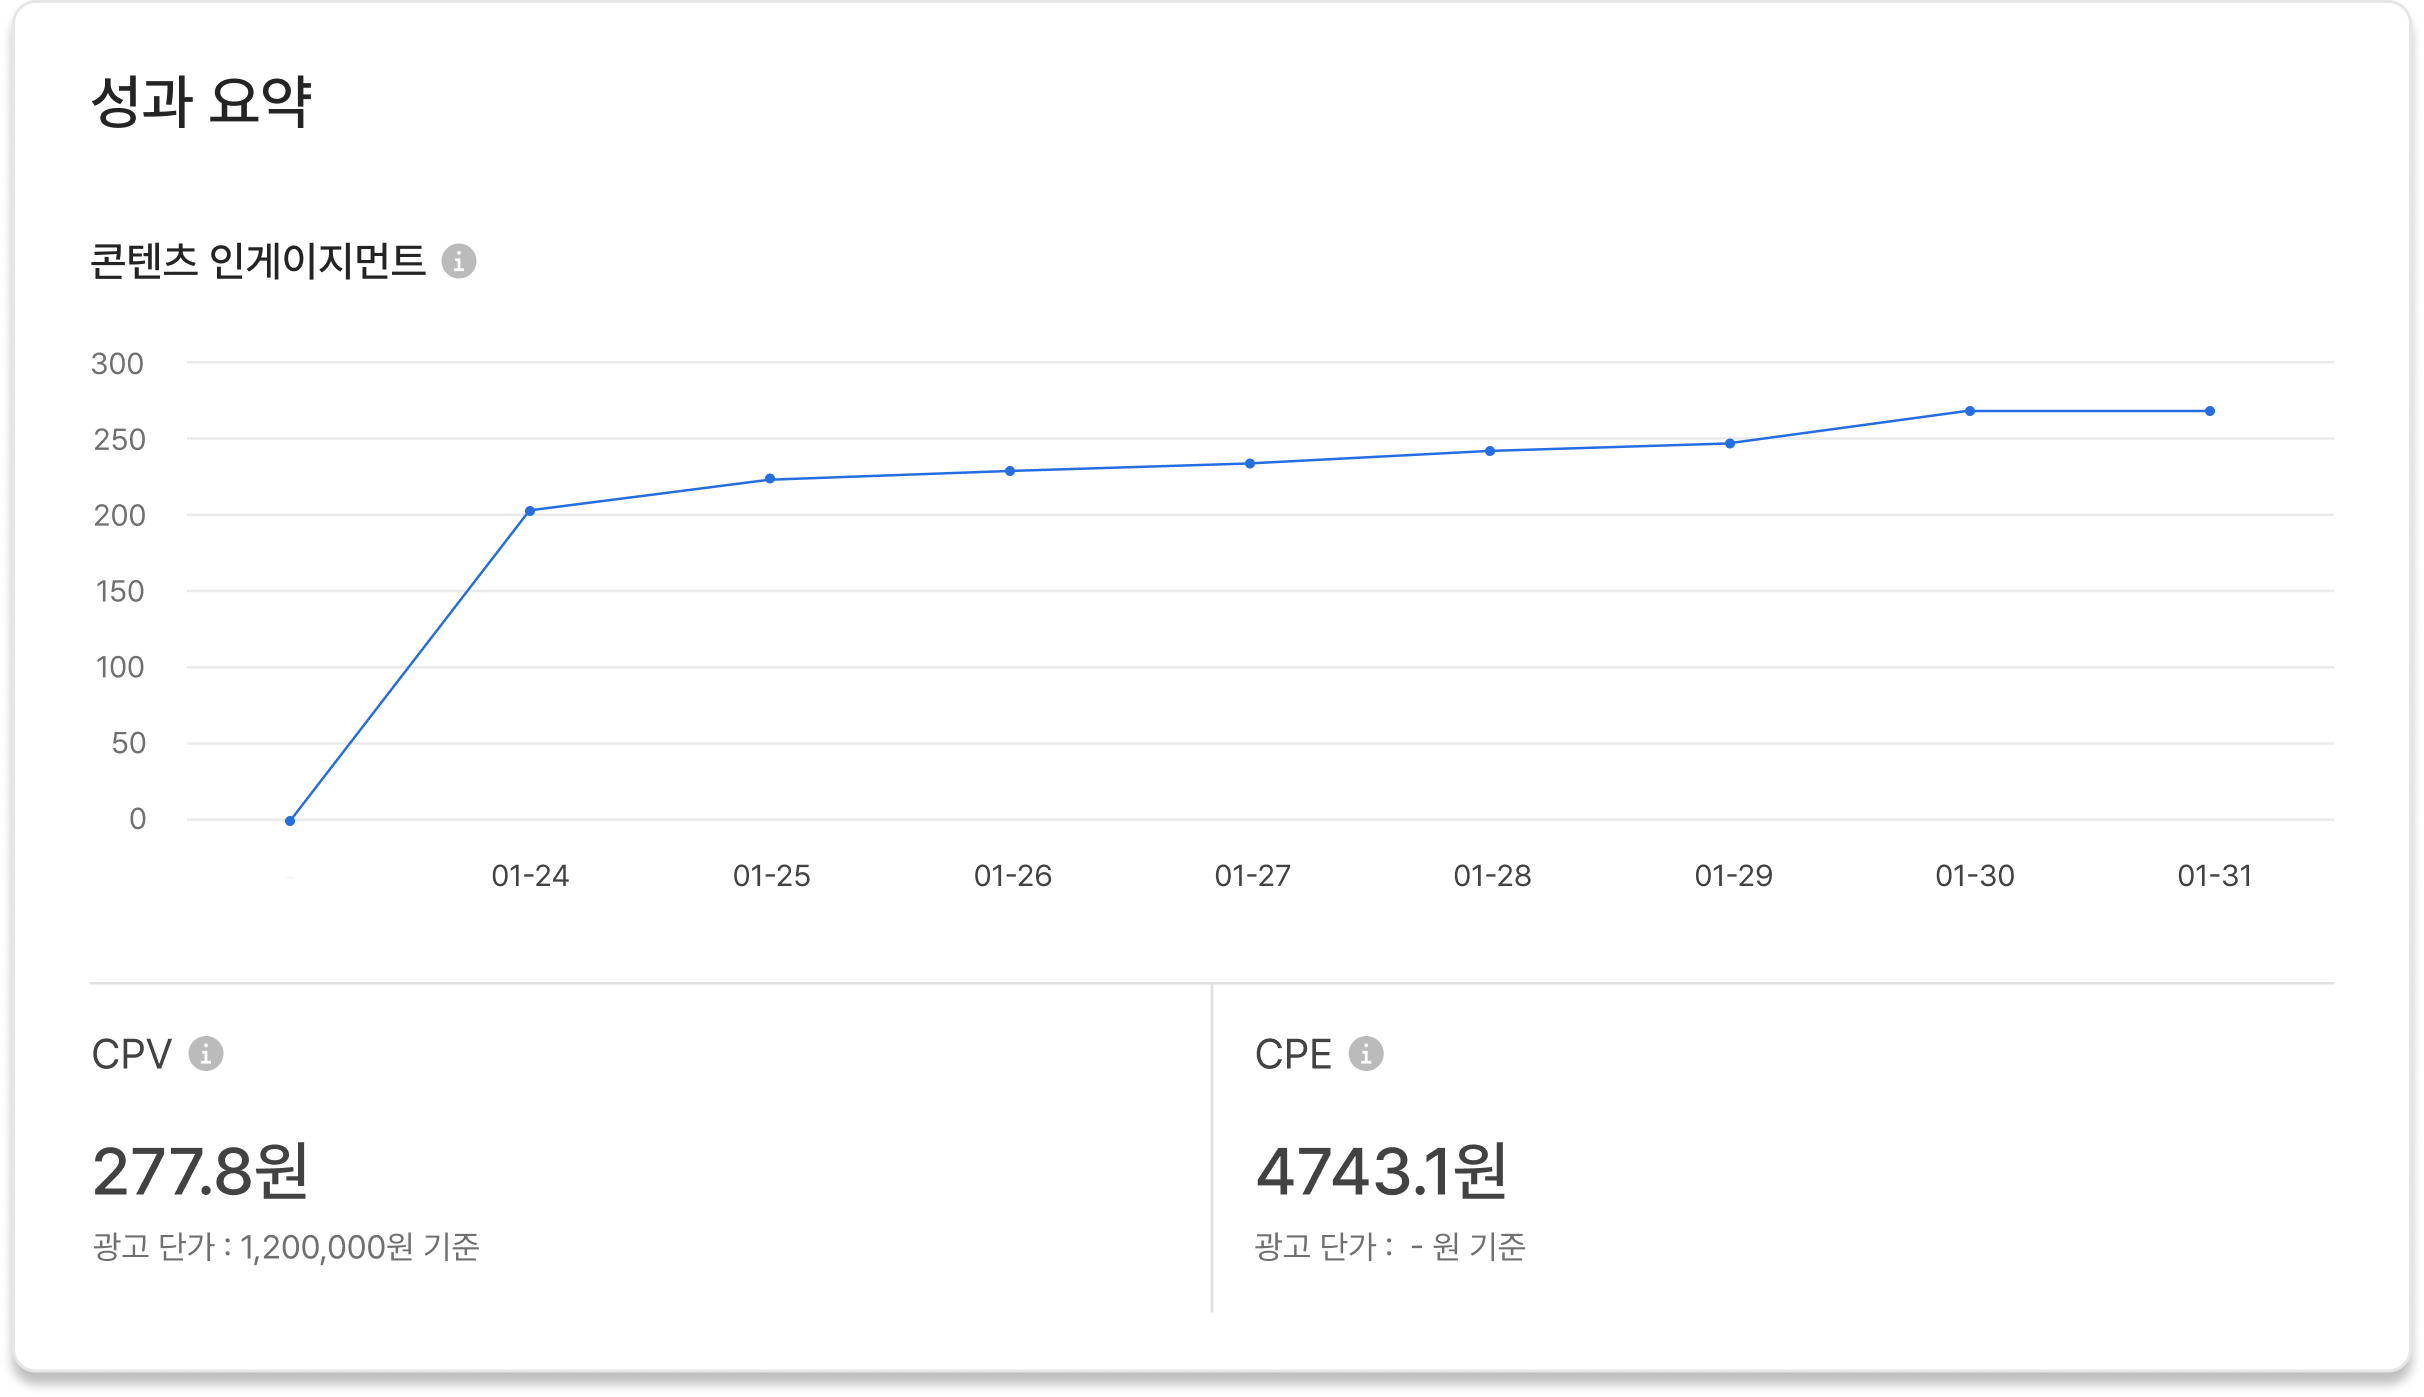The width and height of the screenshot is (2424, 1397).
Task: Select the 01-26 data point on chart
Action: (1010, 471)
